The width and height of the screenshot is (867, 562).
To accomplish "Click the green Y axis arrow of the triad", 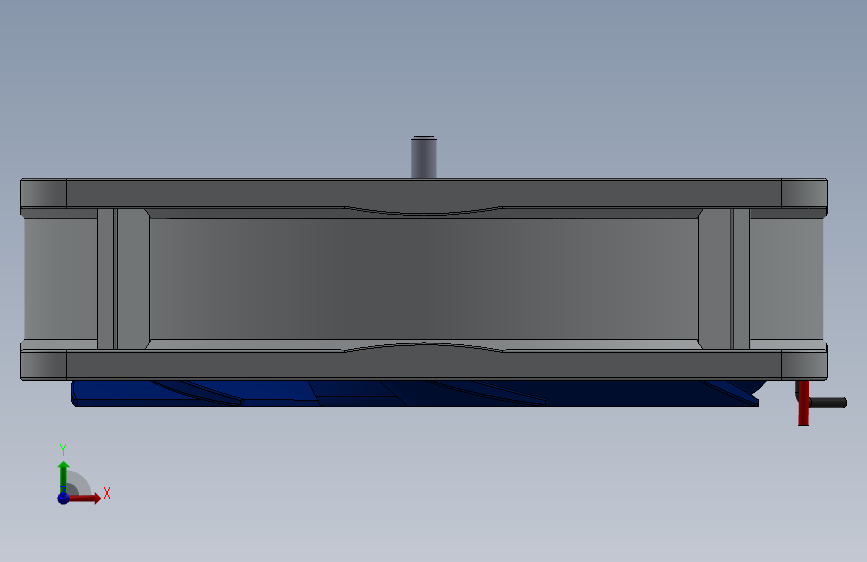I will point(64,476).
